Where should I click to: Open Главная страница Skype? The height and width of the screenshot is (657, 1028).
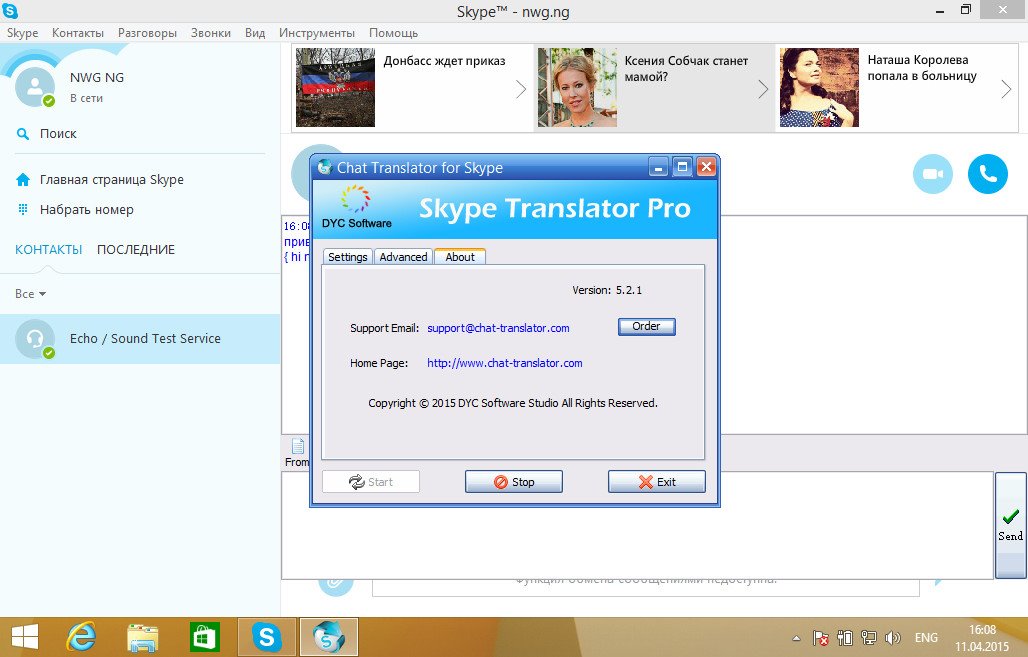(x=111, y=180)
